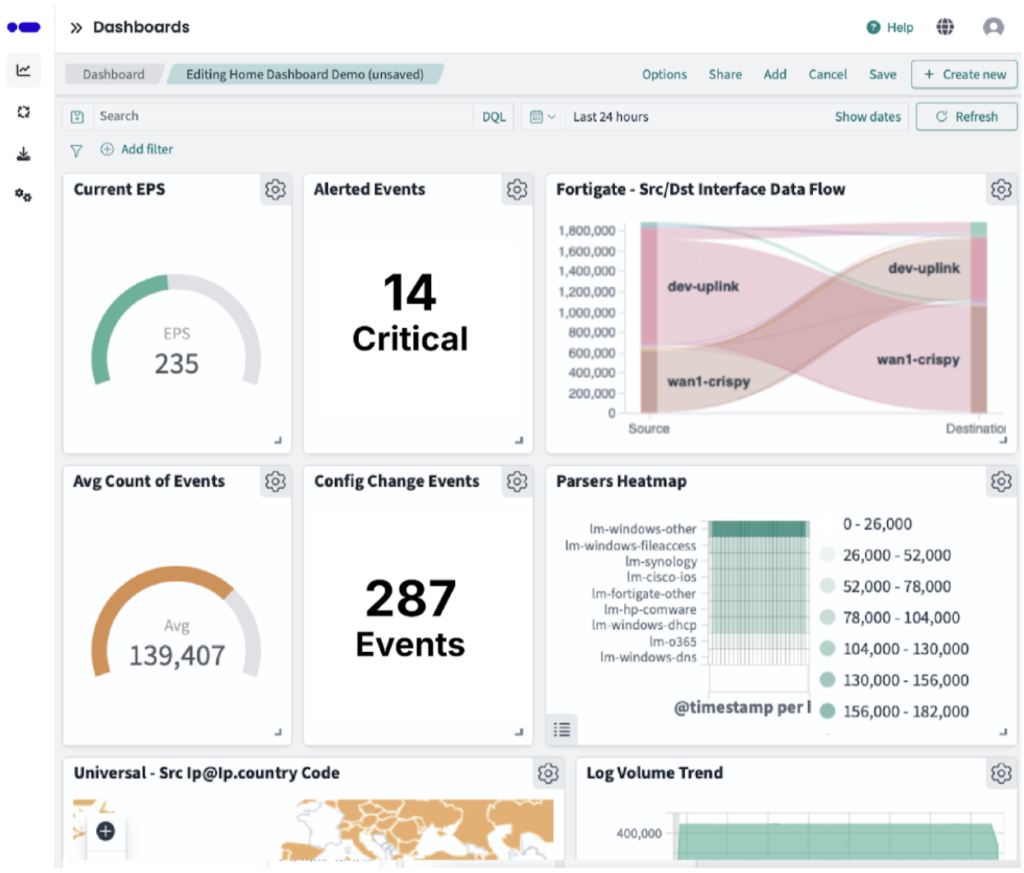The image size is (1024, 873).
Task: Click the globe language icon in the header
Action: click(x=945, y=27)
